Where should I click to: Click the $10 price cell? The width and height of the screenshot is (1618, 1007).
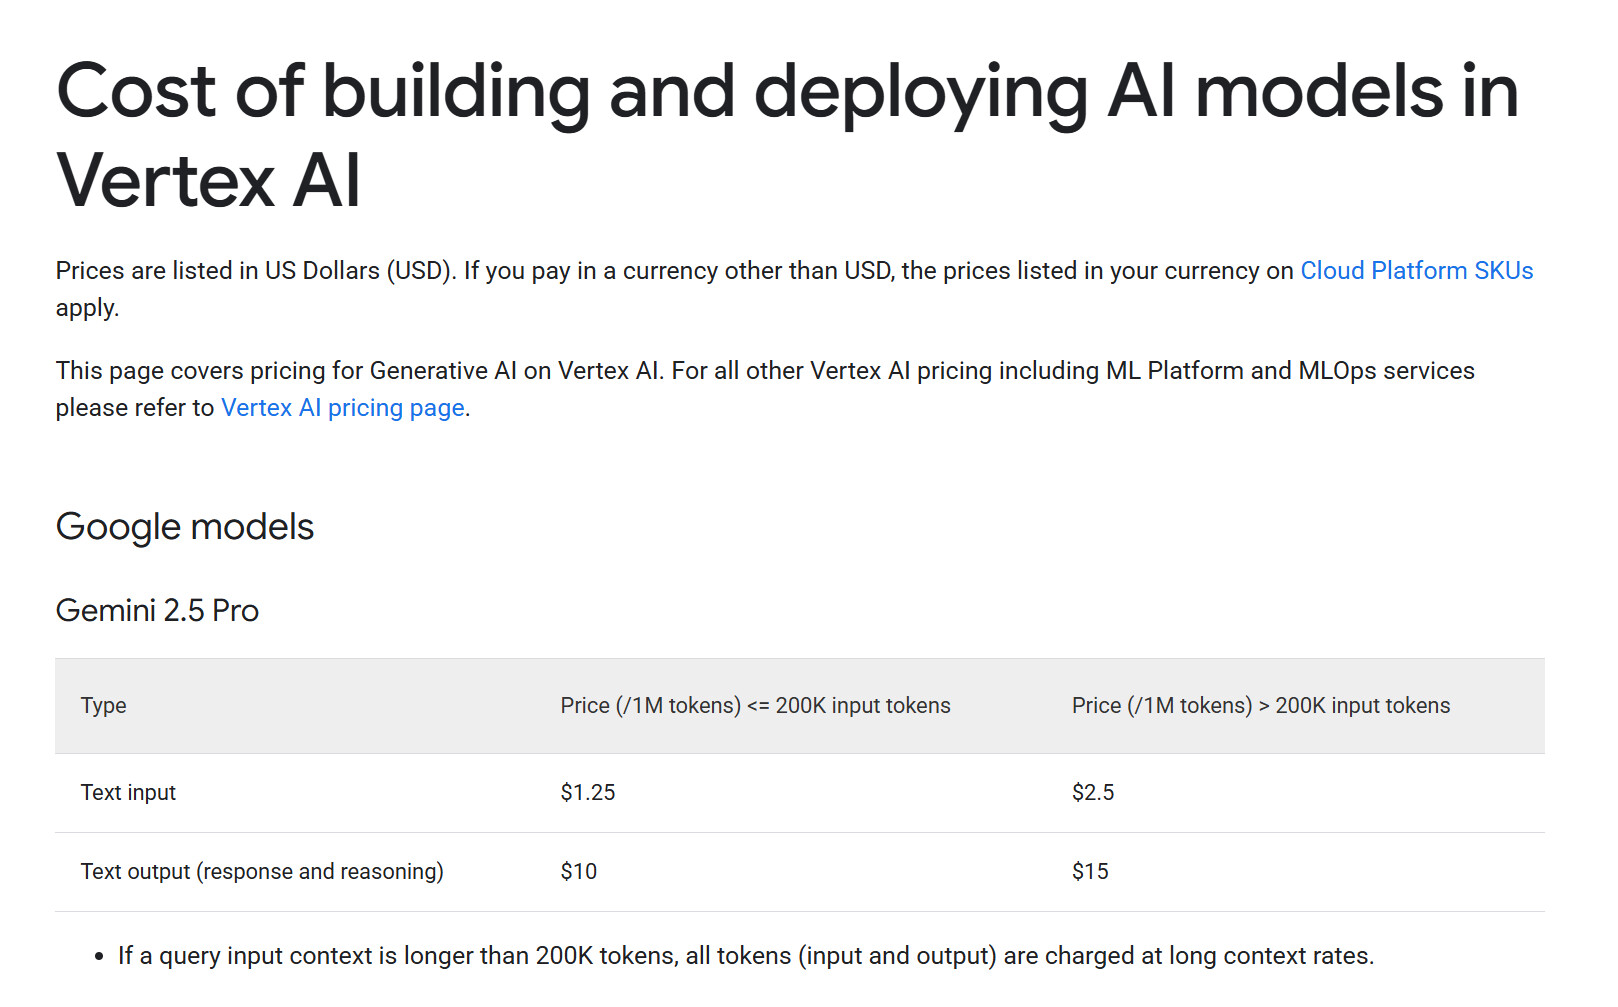coord(578,872)
